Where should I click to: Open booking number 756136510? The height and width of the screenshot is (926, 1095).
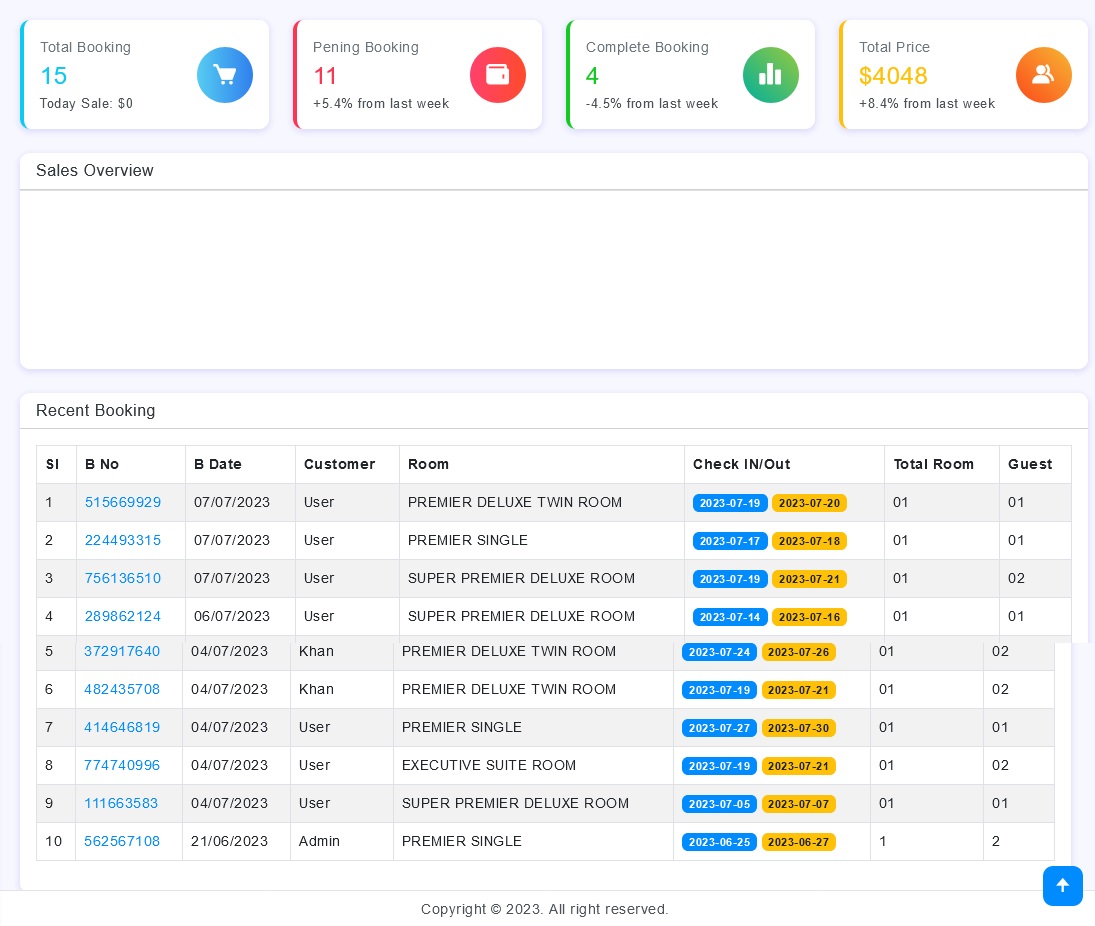123,578
